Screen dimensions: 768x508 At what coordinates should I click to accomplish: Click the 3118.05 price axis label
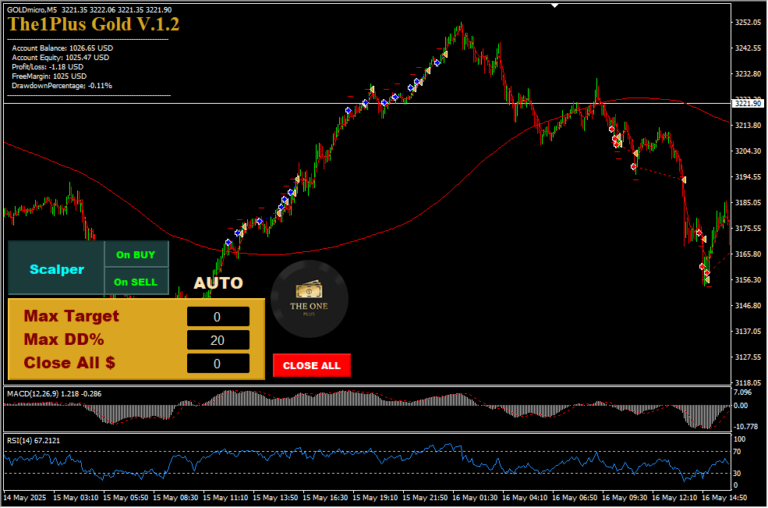tap(748, 383)
